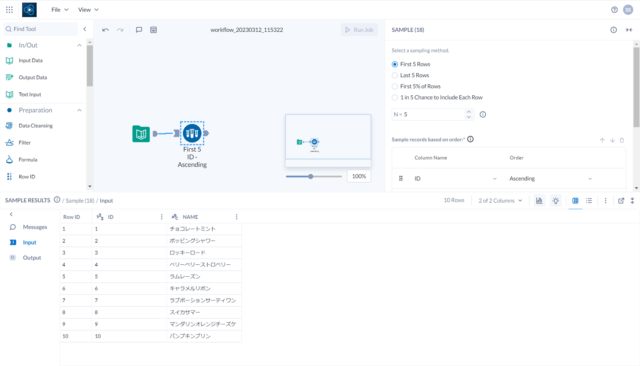The image size is (640, 366).
Task: Focus the Find Tool search field
Action: 40,29
